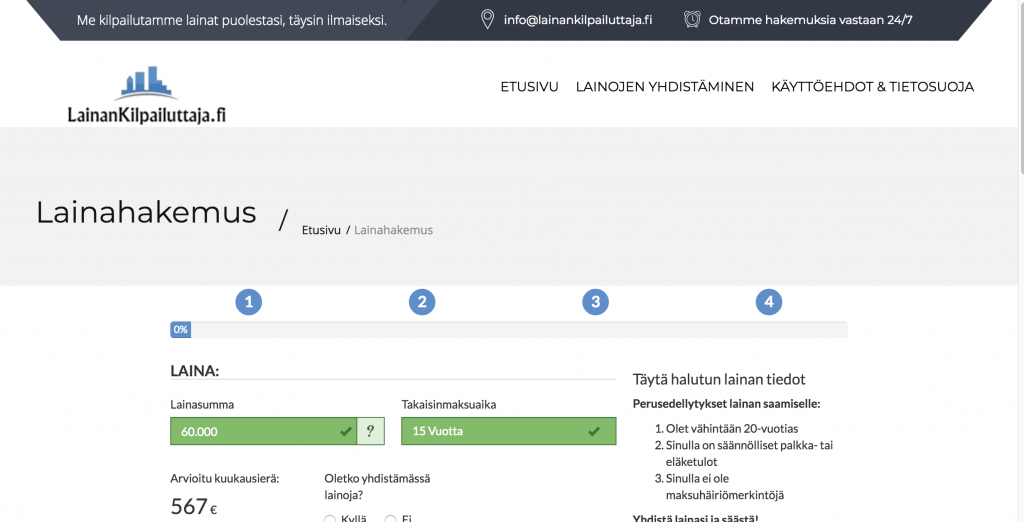Select the Ei radio button
The height and width of the screenshot is (522, 1024).
pyautogui.click(x=391, y=519)
